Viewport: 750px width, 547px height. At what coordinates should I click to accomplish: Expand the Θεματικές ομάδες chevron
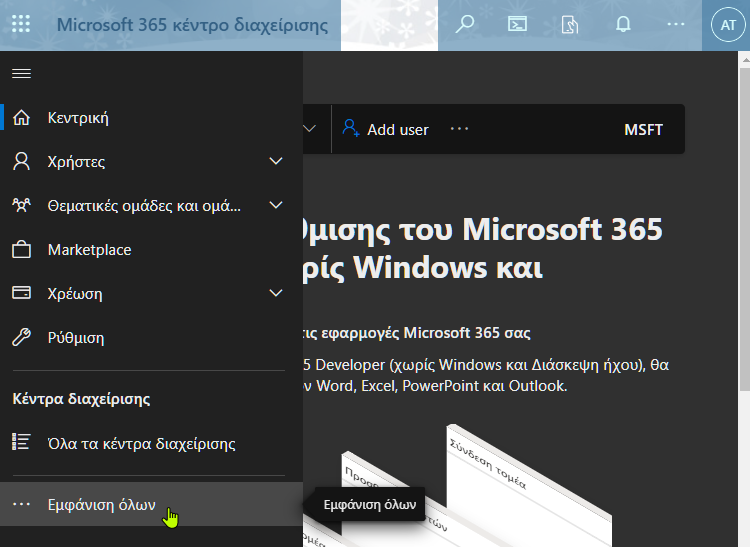[x=276, y=205]
